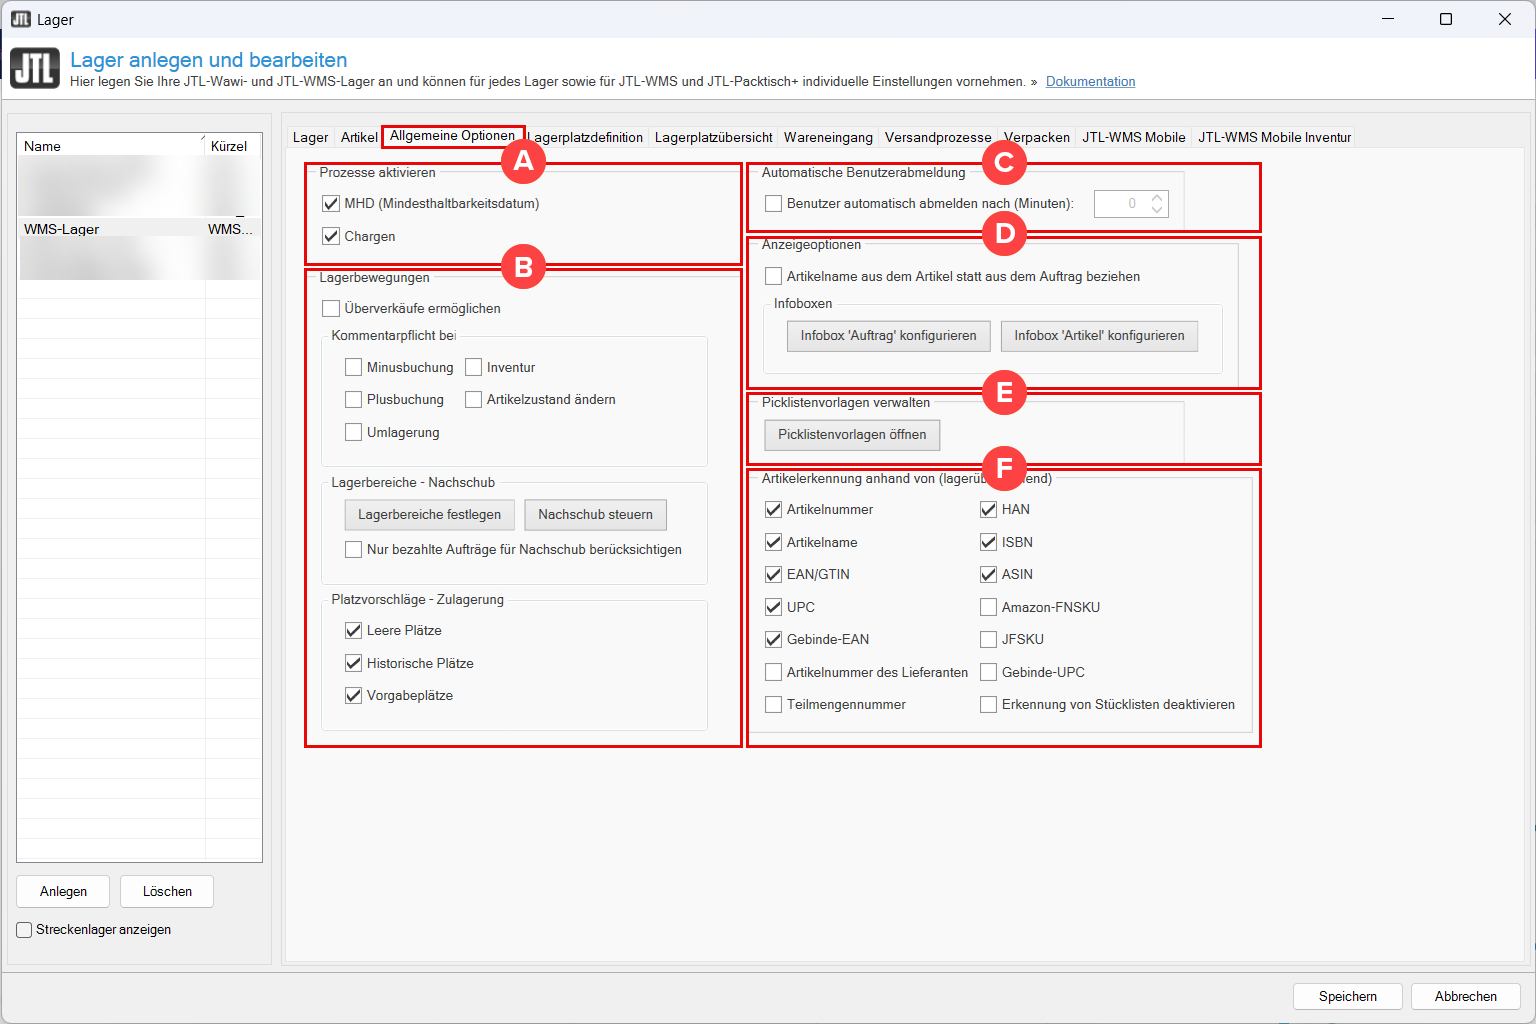Check Artikelname aus dem Artikel beziehen
The width and height of the screenshot is (1536, 1024).
point(773,277)
